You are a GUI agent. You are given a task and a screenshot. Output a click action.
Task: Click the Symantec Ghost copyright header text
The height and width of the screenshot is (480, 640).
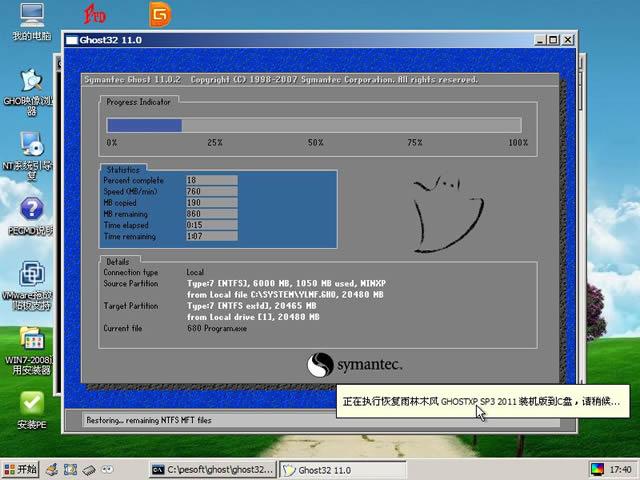pos(281,80)
